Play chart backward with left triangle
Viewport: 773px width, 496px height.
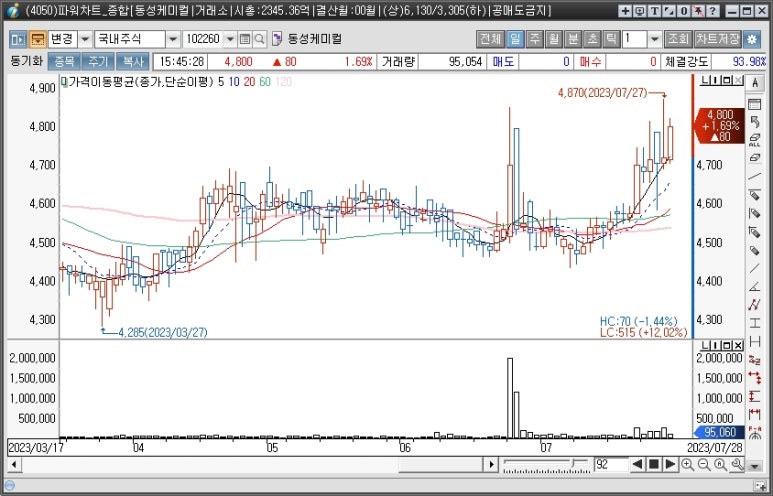(x=637, y=464)
